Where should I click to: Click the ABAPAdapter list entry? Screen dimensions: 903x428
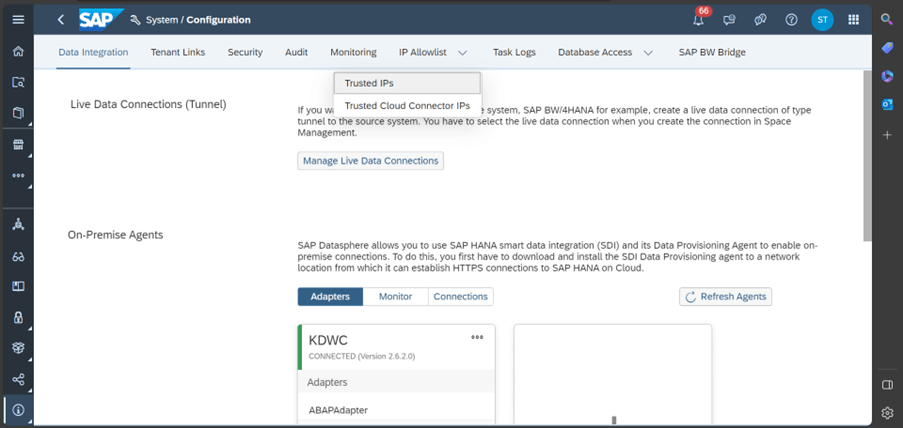click(x=337, y=410)
